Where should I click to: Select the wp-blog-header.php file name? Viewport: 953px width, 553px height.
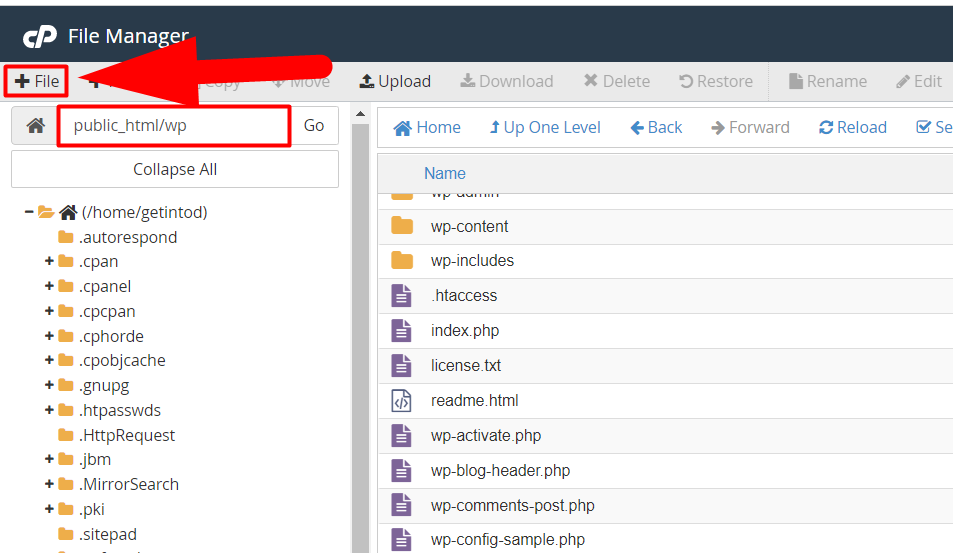tap(500, 471)
